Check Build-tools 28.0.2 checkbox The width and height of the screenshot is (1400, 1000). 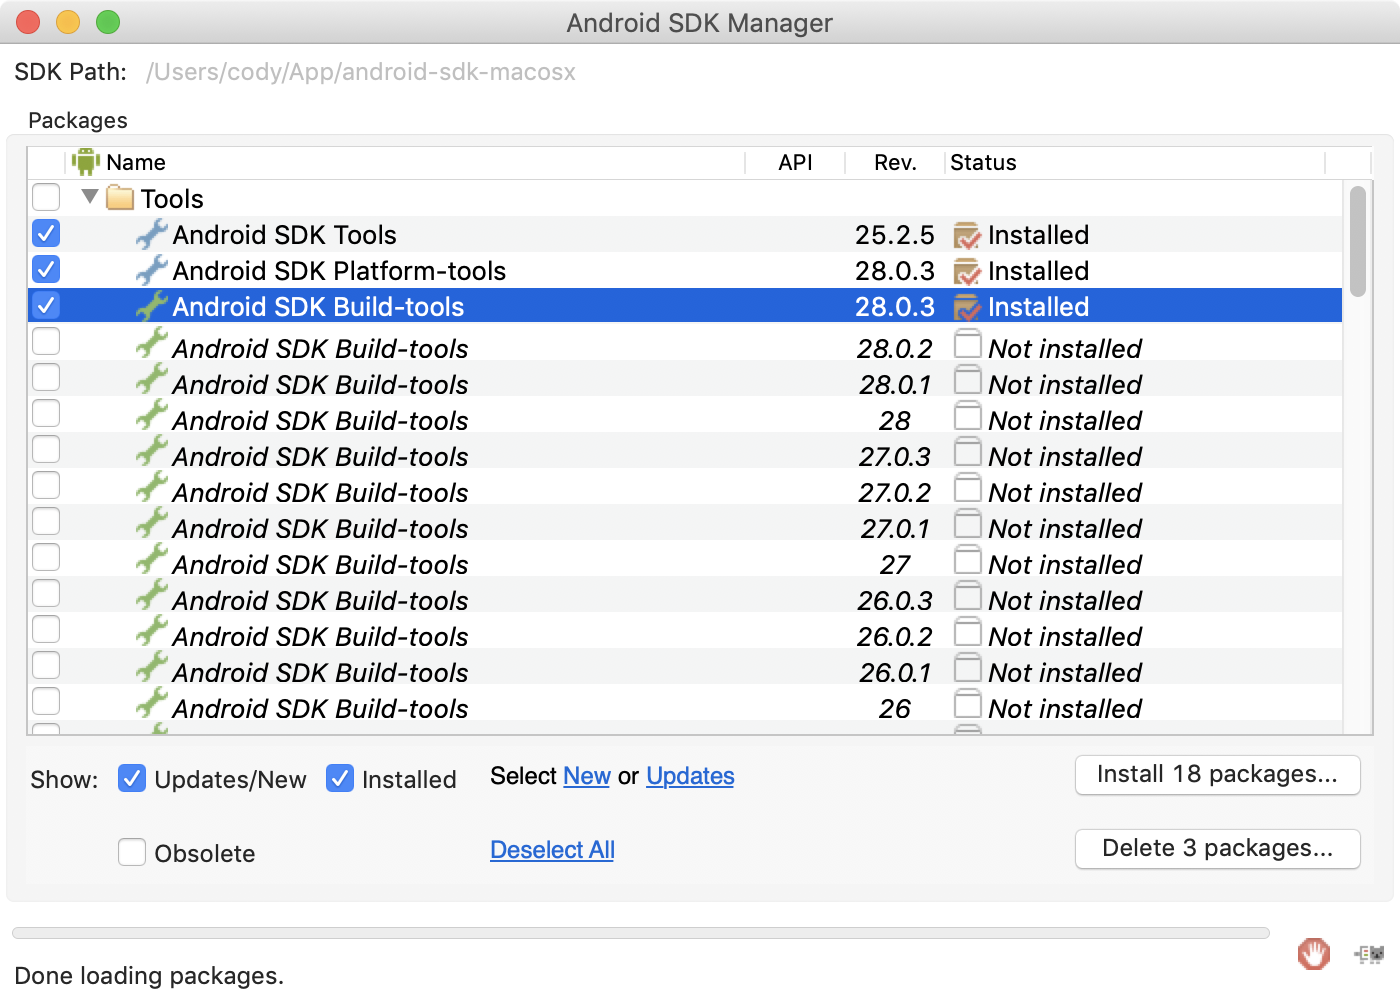point(46,341)
